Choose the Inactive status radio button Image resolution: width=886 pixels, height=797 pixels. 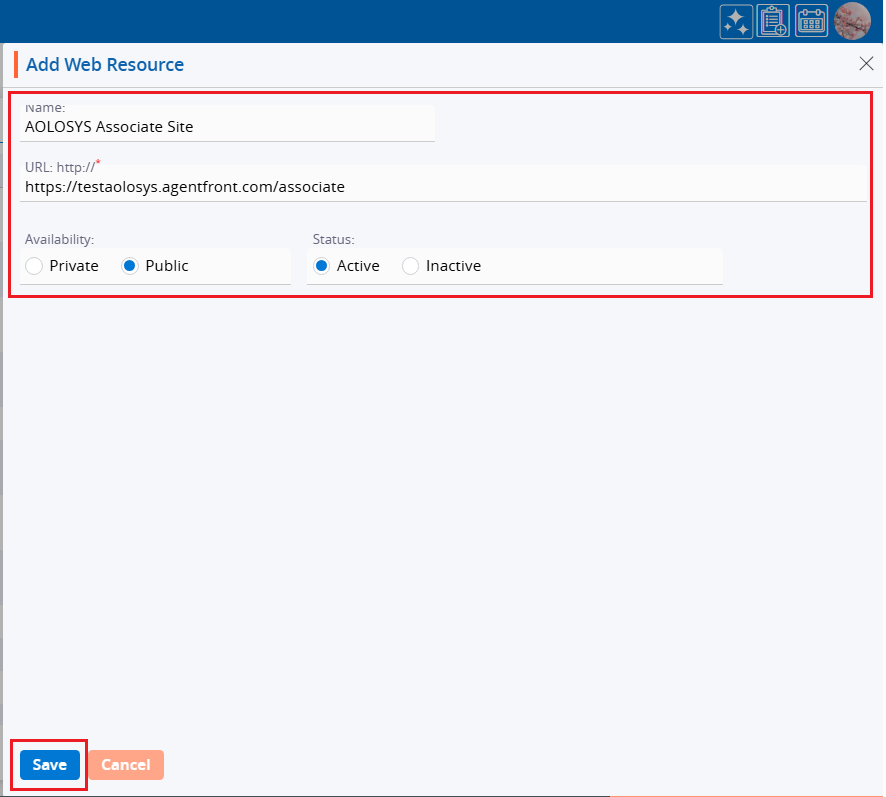[410, 266]
